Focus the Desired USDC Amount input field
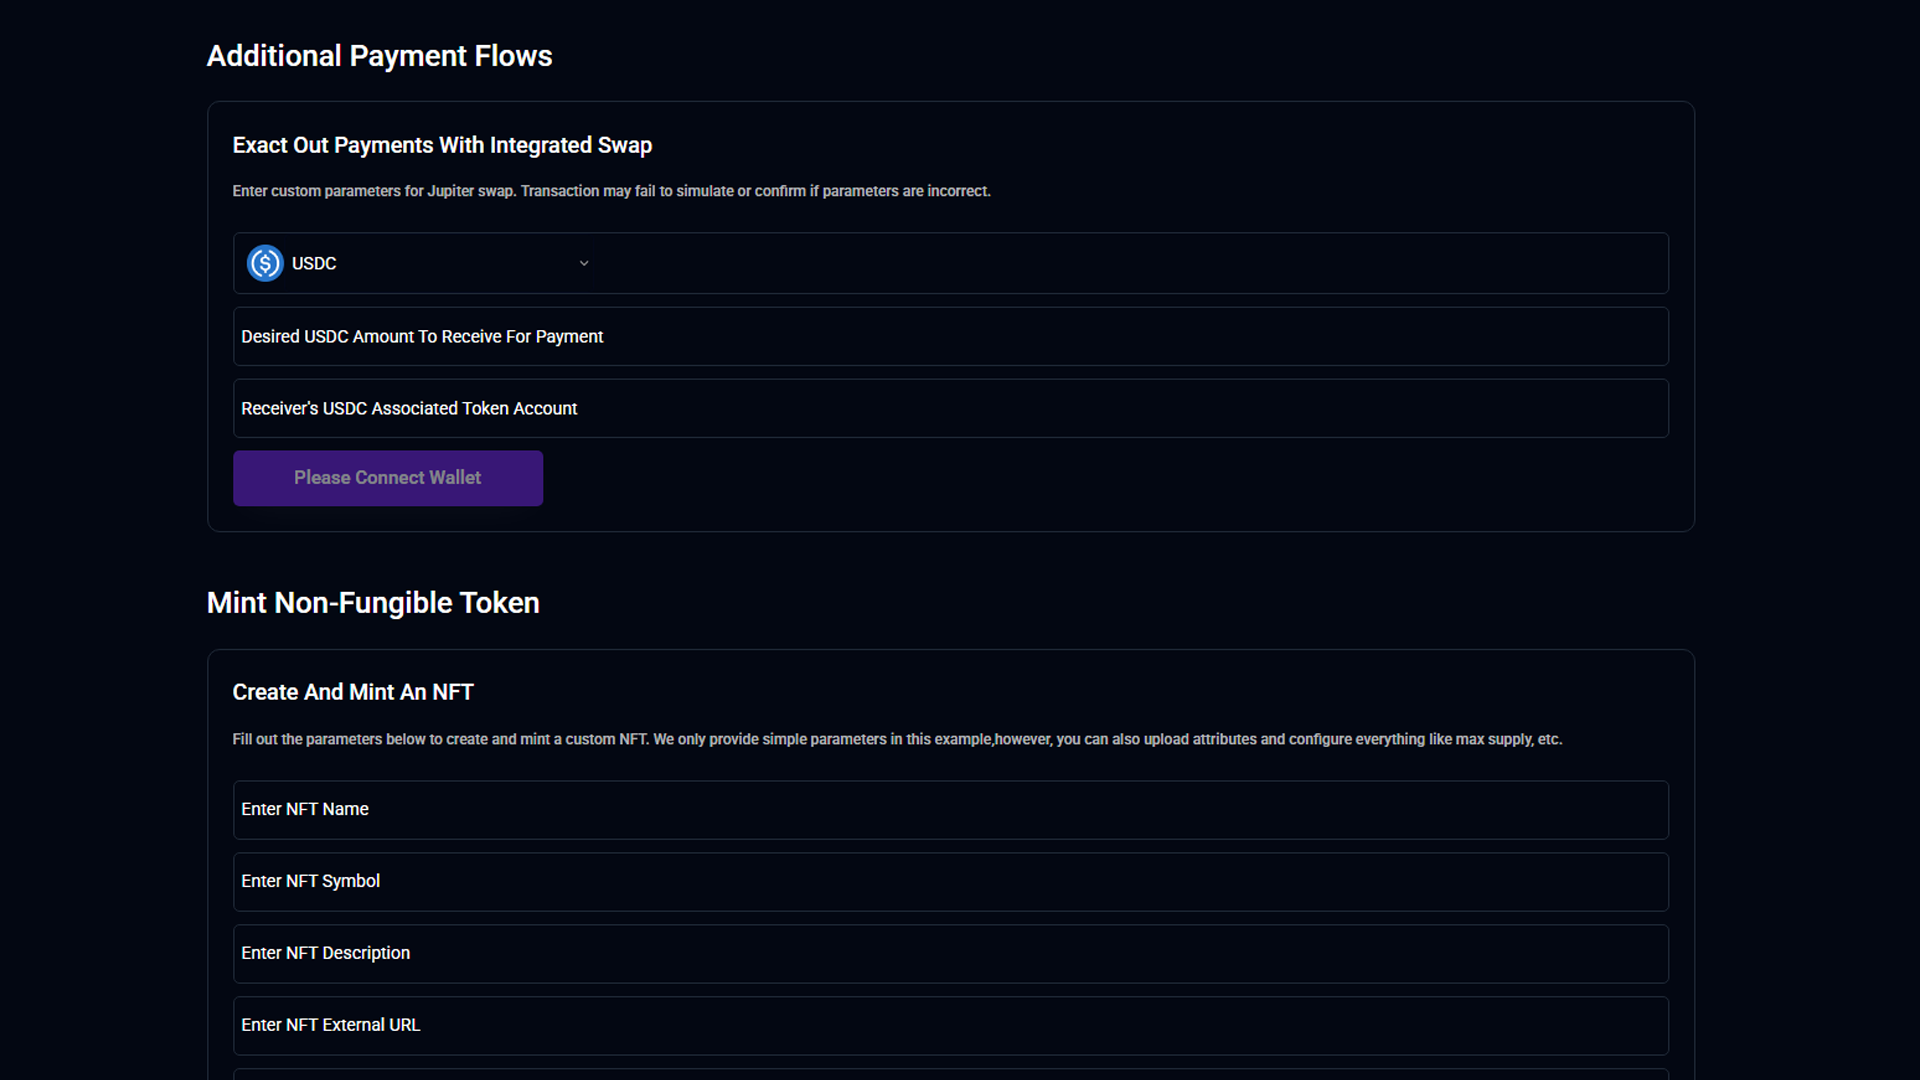Viewport: 1920px width, 1080px height. pos(950,337)
